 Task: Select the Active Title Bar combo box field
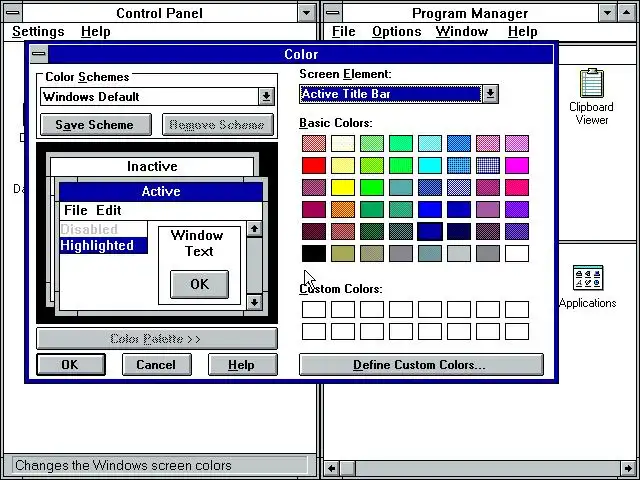pyautogui.click(x=390, y=94)
